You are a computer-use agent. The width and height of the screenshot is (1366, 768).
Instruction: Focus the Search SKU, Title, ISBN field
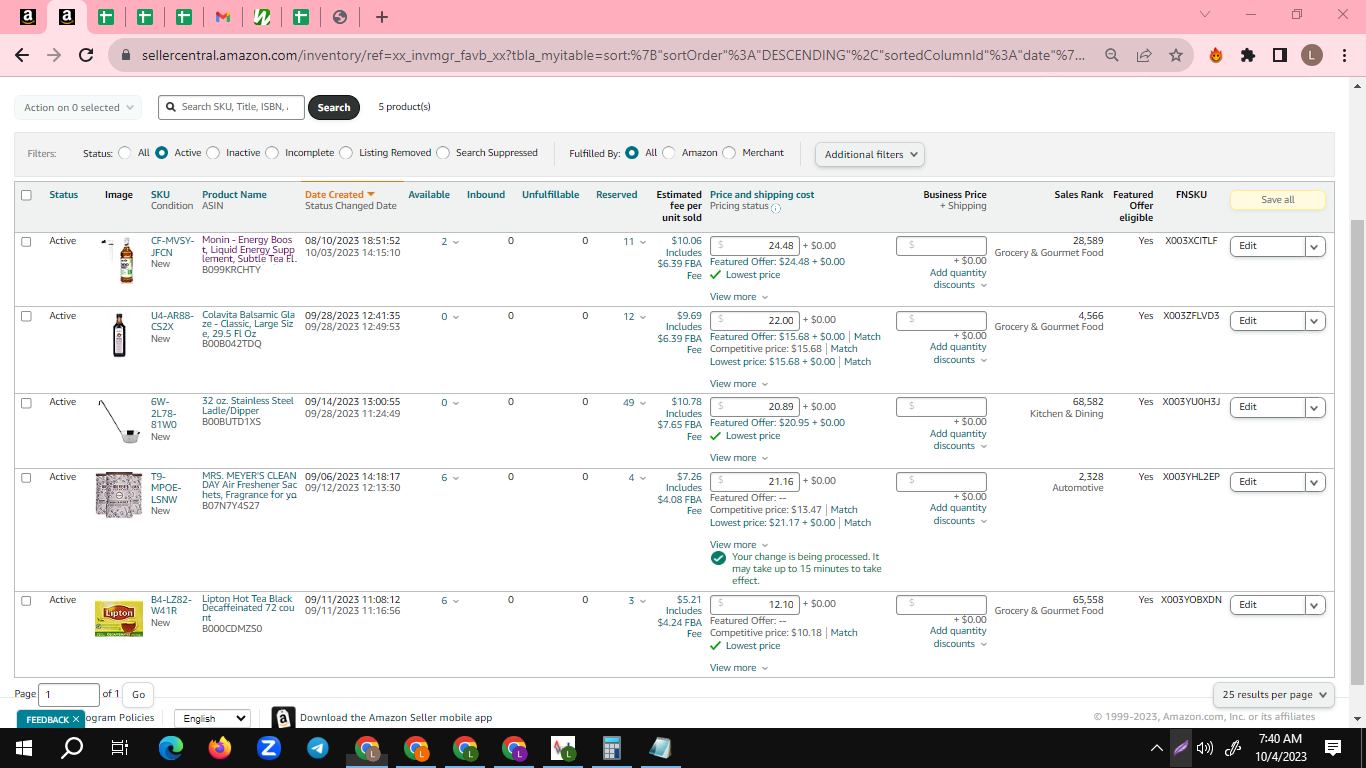(231, 107)
